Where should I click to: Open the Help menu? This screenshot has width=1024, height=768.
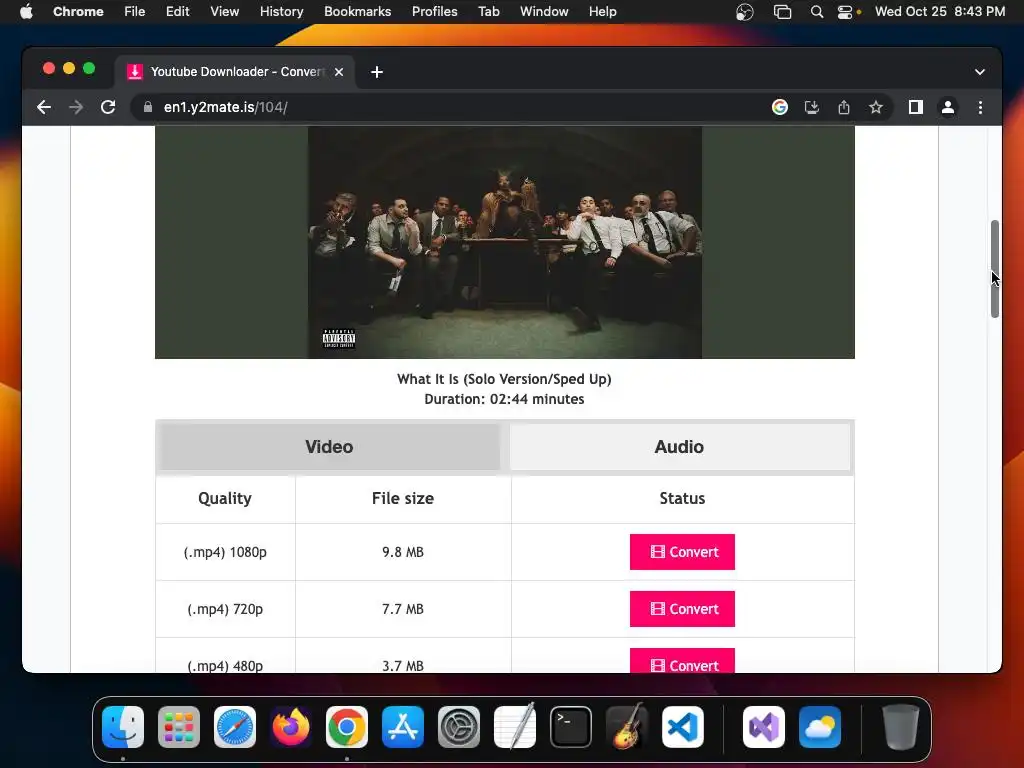(602, 11)
